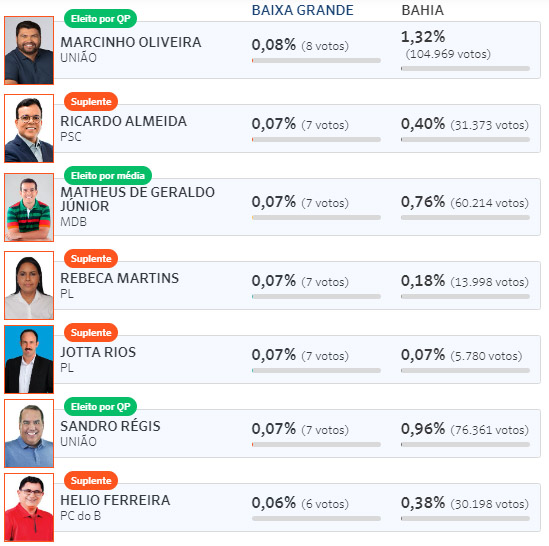The image size is (549, 546).
Task: Click the BAHIA column header
Action: [x=423, y=10]
